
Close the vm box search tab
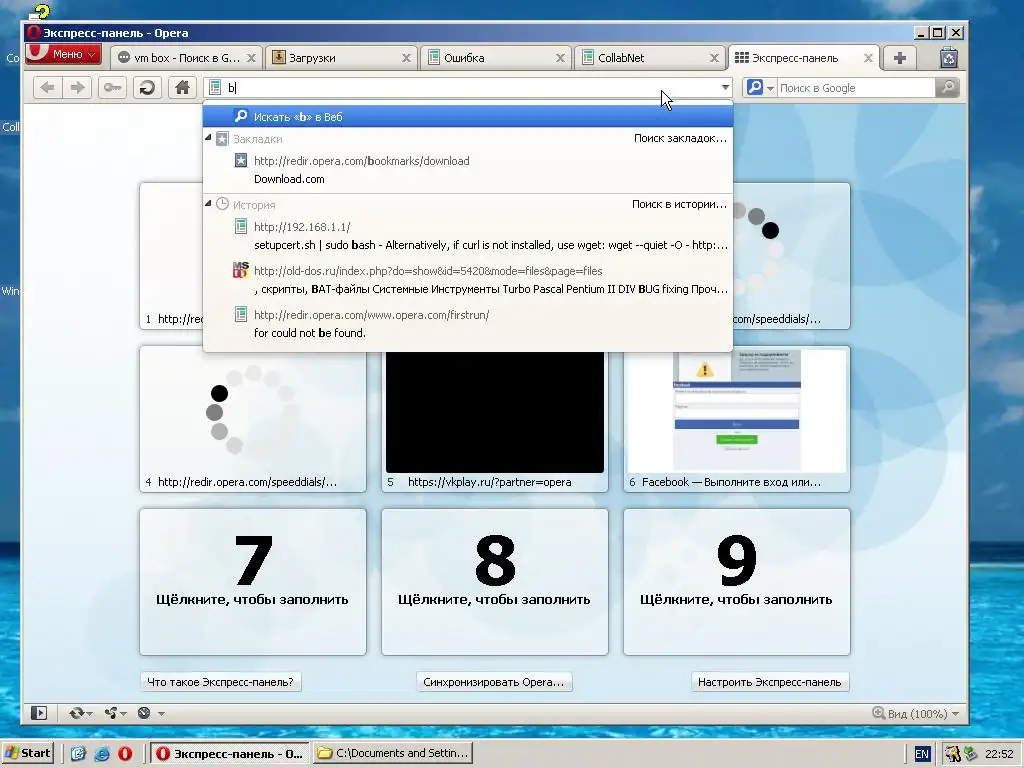[x=251, y=58]
